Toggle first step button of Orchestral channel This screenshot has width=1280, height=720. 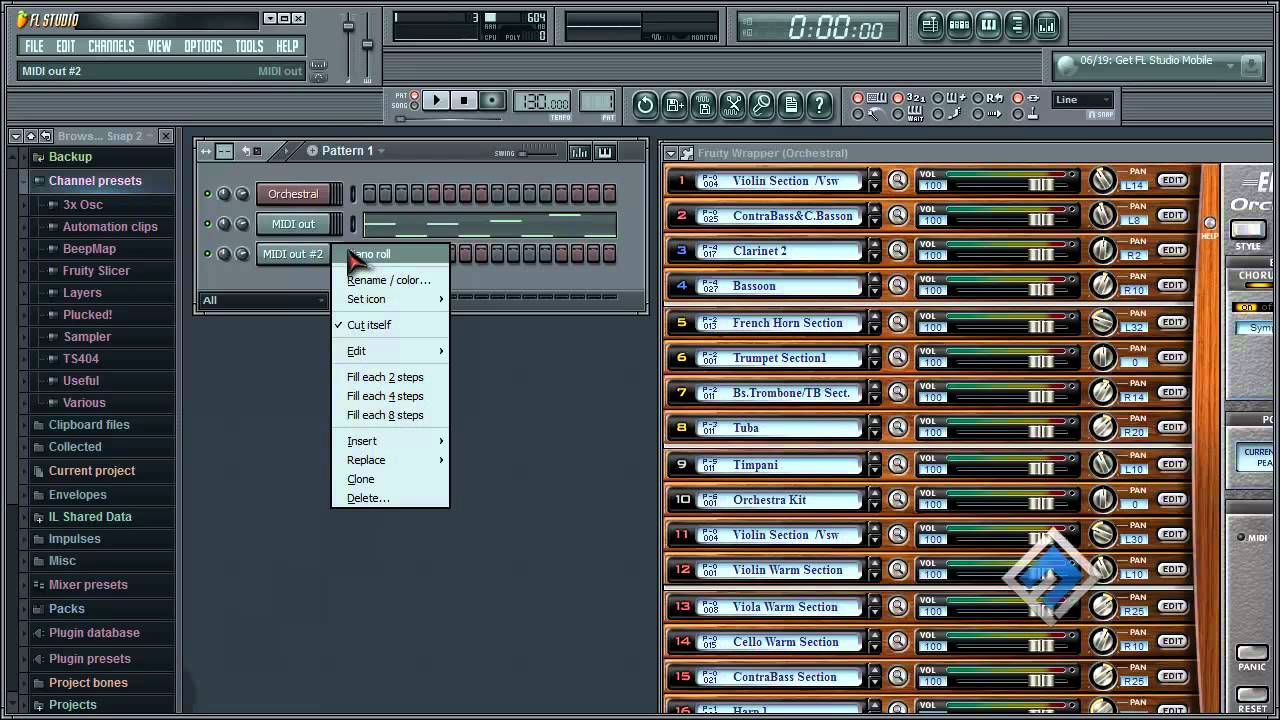[369, 194]
